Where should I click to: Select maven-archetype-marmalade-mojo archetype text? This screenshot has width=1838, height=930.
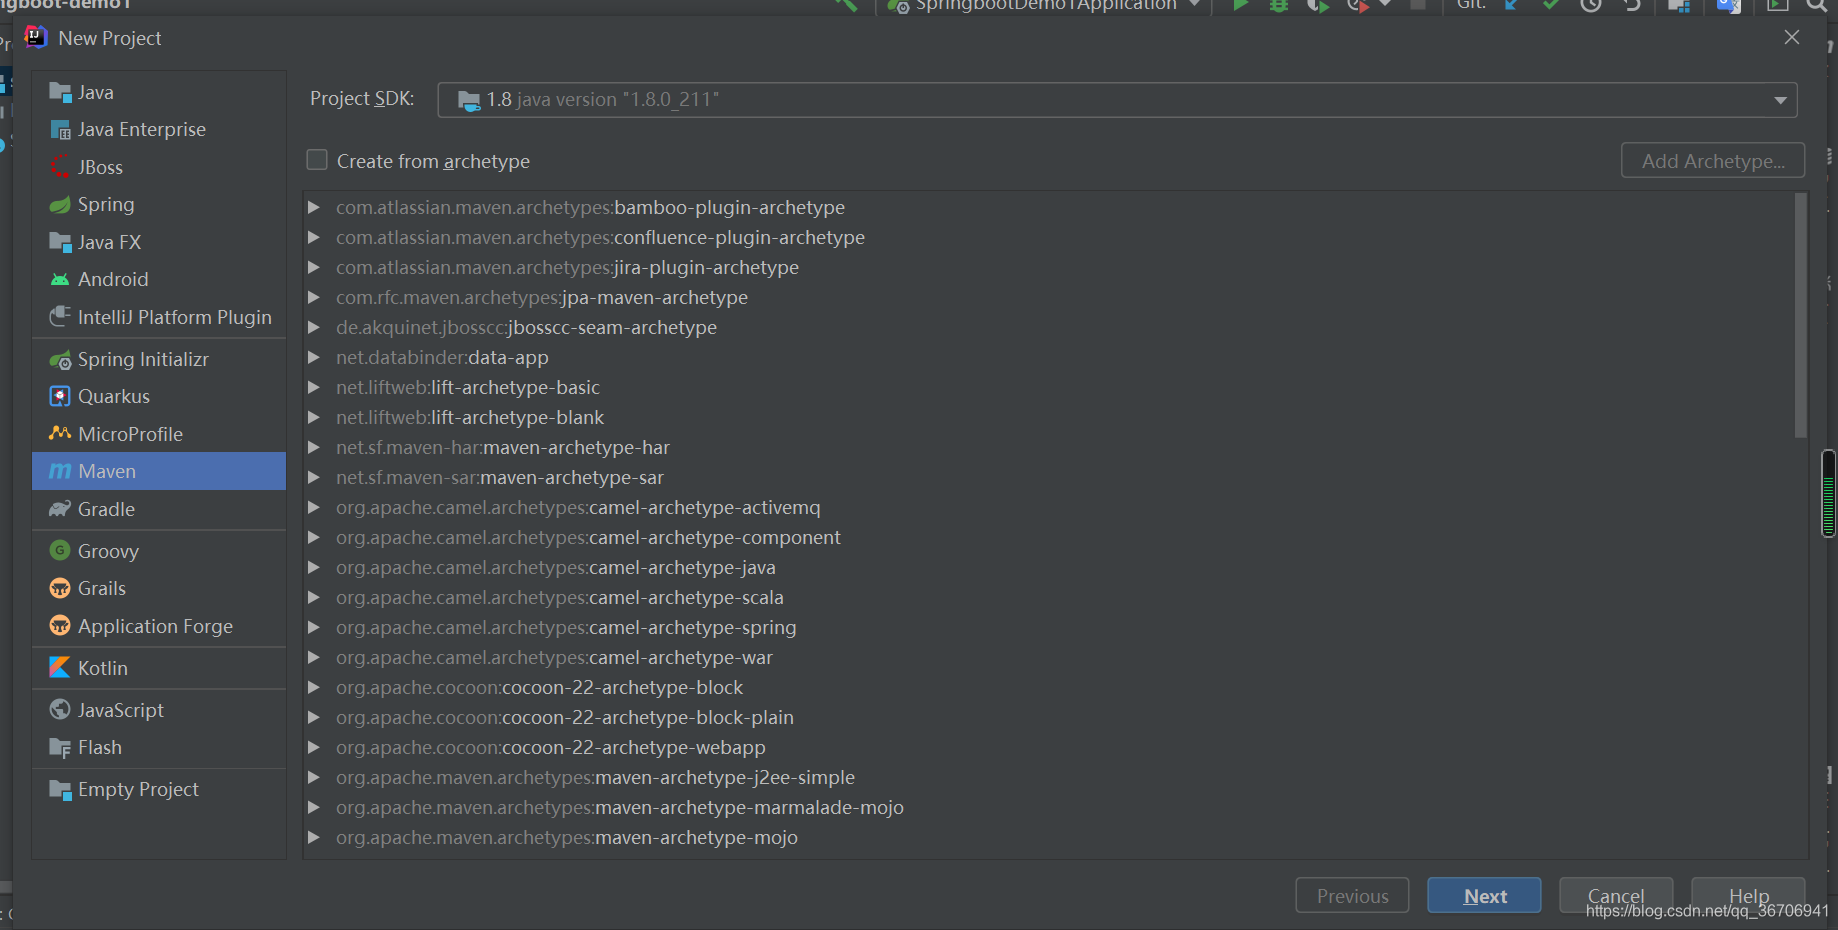click(x=750, y=808)
